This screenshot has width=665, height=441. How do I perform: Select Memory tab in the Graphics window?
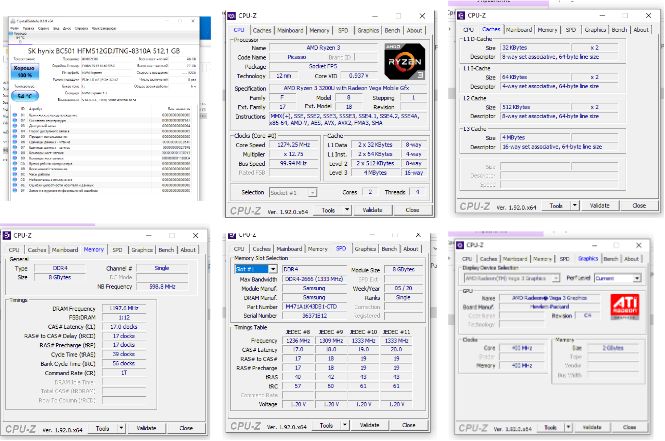542,259
